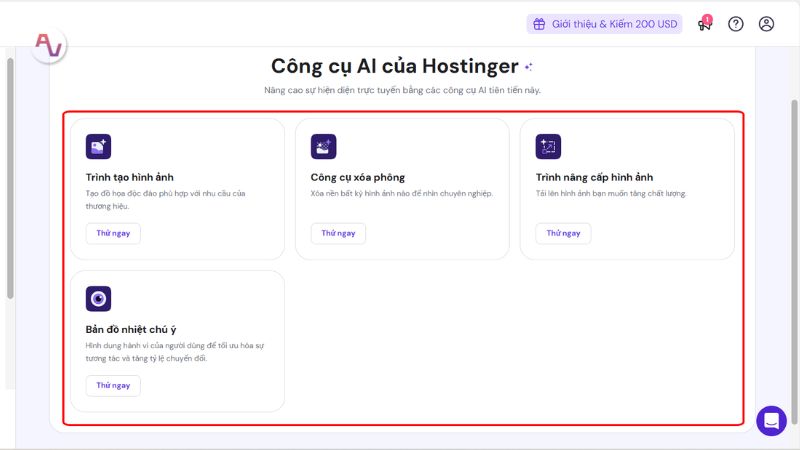Click the Công cụ xóa phông icon
800x450 pixels.
pyautogui.click(x=323, y=146)
